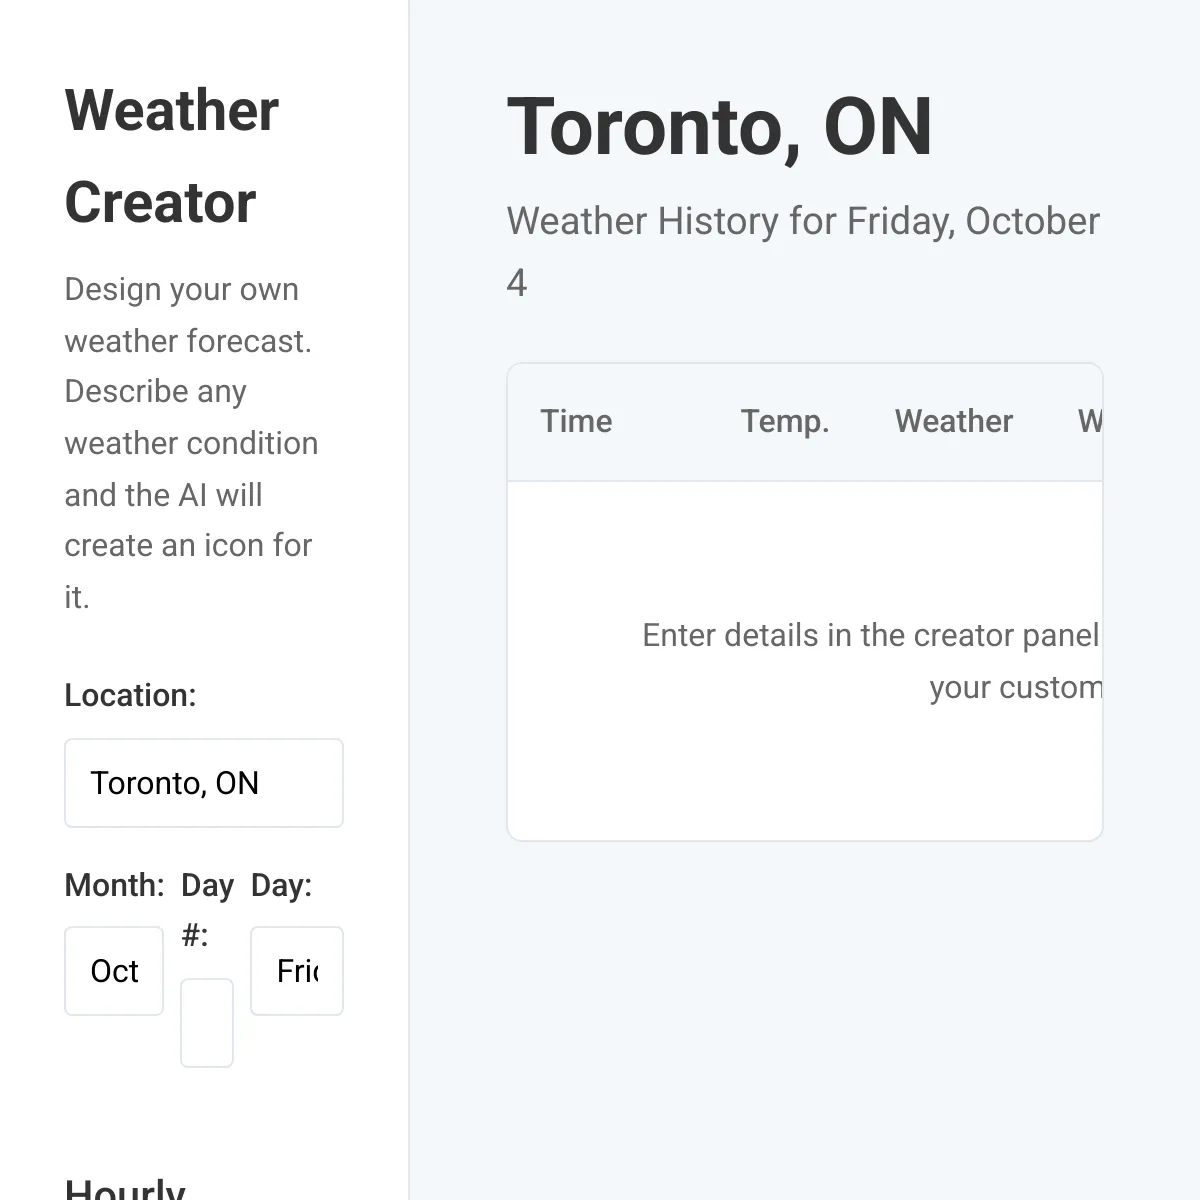
Task: Click the 'Design your own' description line
Action: [181, 289]
